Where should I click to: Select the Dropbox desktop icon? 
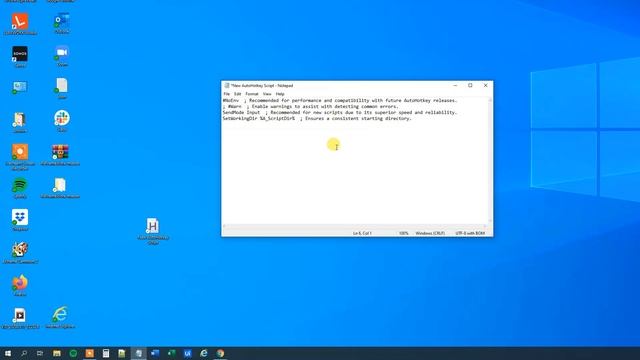20,220
